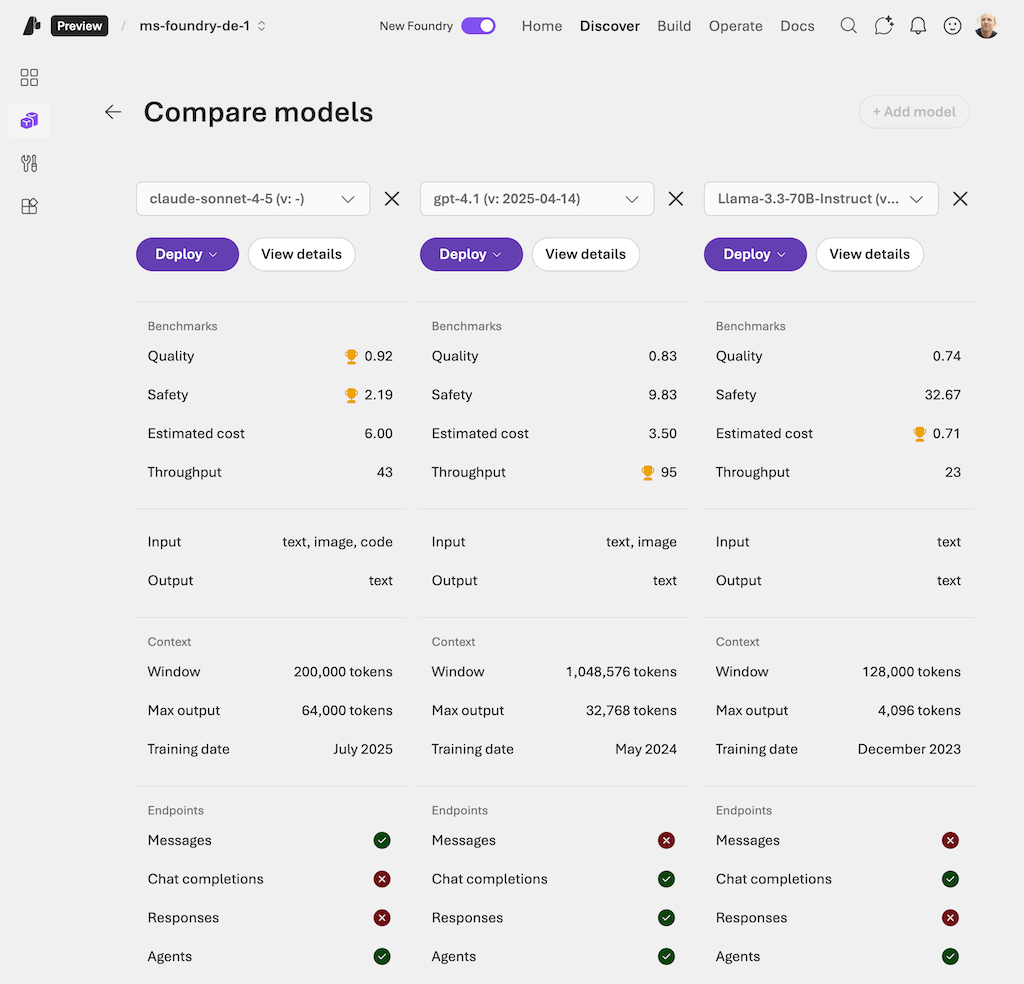Open the user profile avatar
The image size is (1024, 984).
[986, 26]
